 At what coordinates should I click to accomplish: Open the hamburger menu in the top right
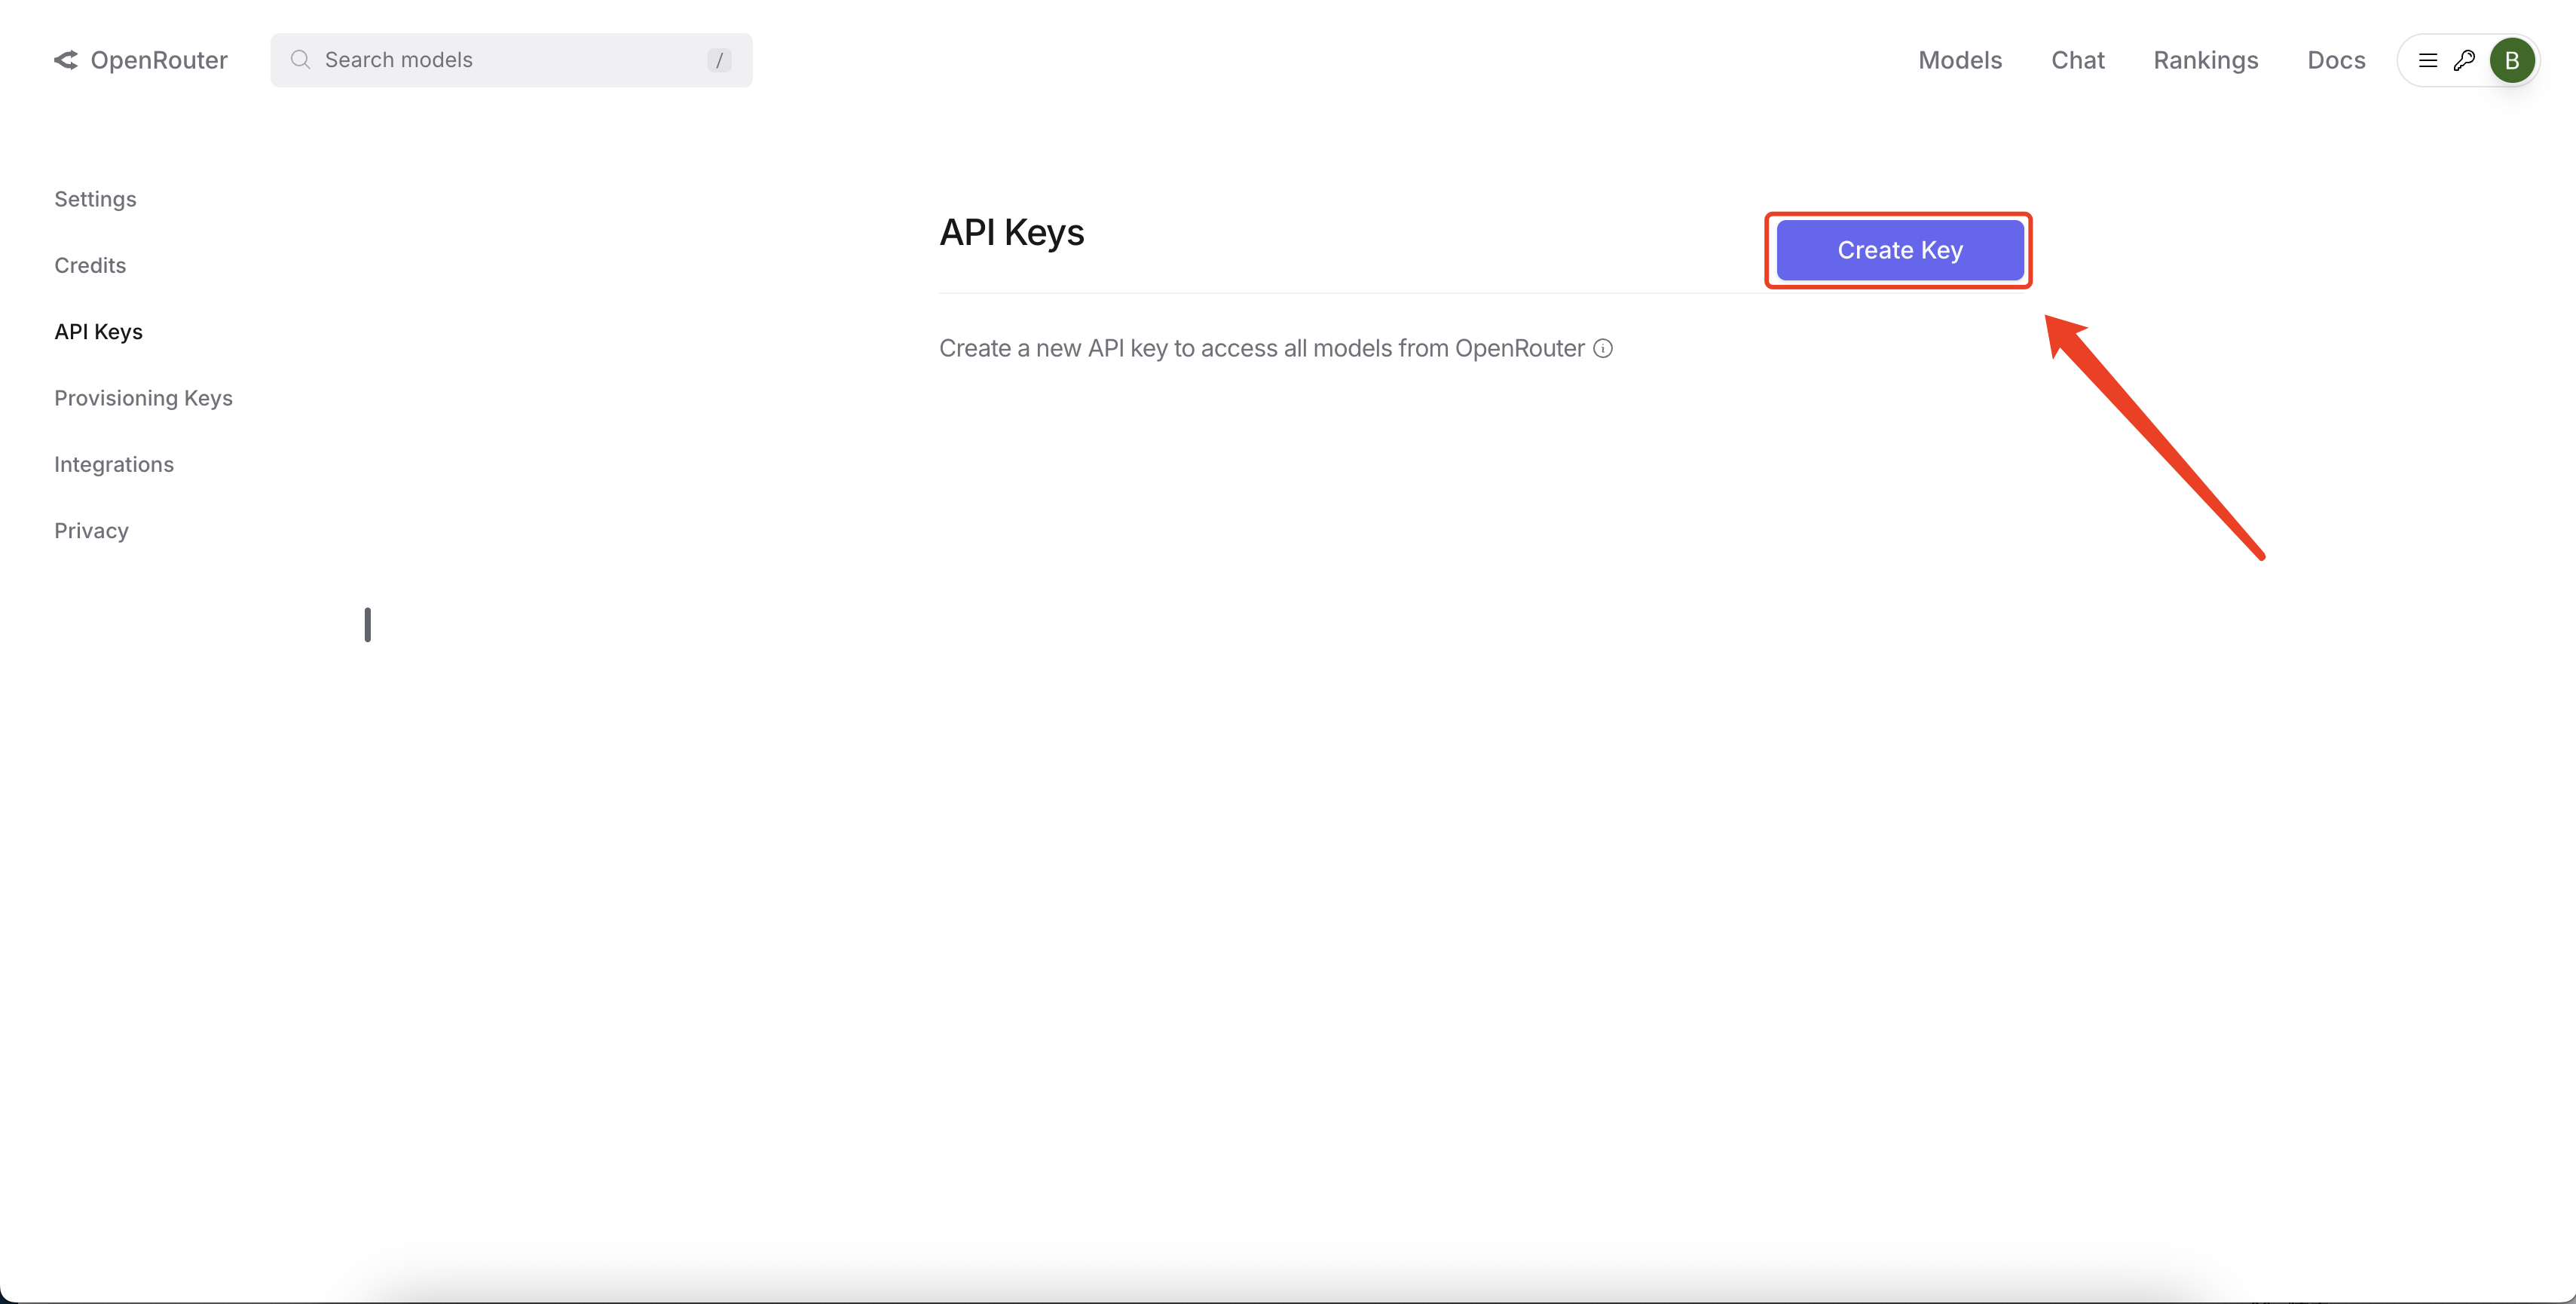pos(2428,60)
